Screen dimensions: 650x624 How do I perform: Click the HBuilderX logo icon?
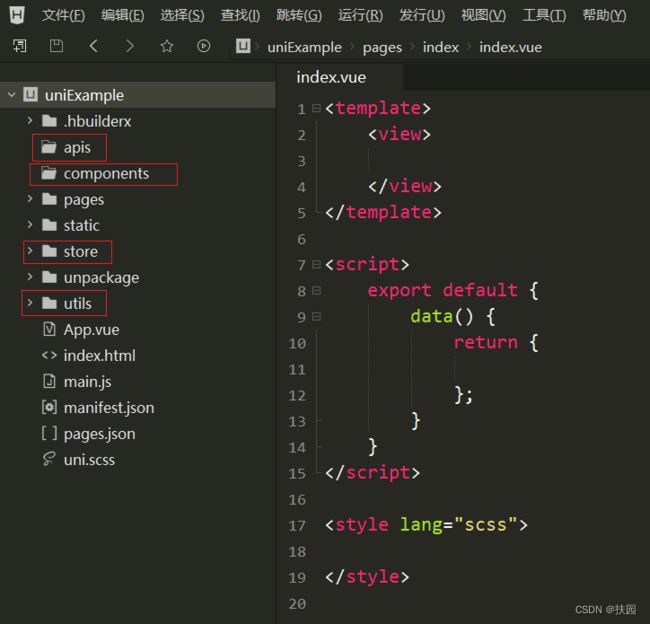point(17,15)
